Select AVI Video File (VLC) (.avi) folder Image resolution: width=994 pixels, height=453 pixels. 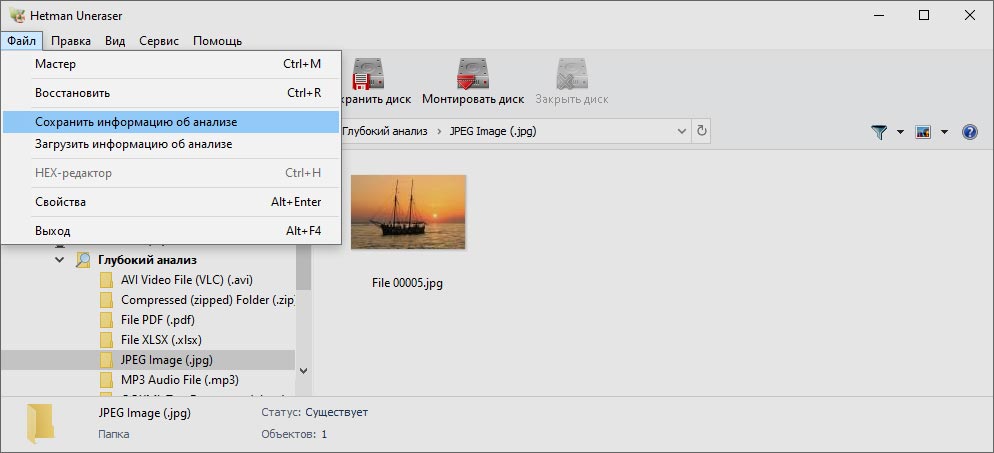point(188,279)
